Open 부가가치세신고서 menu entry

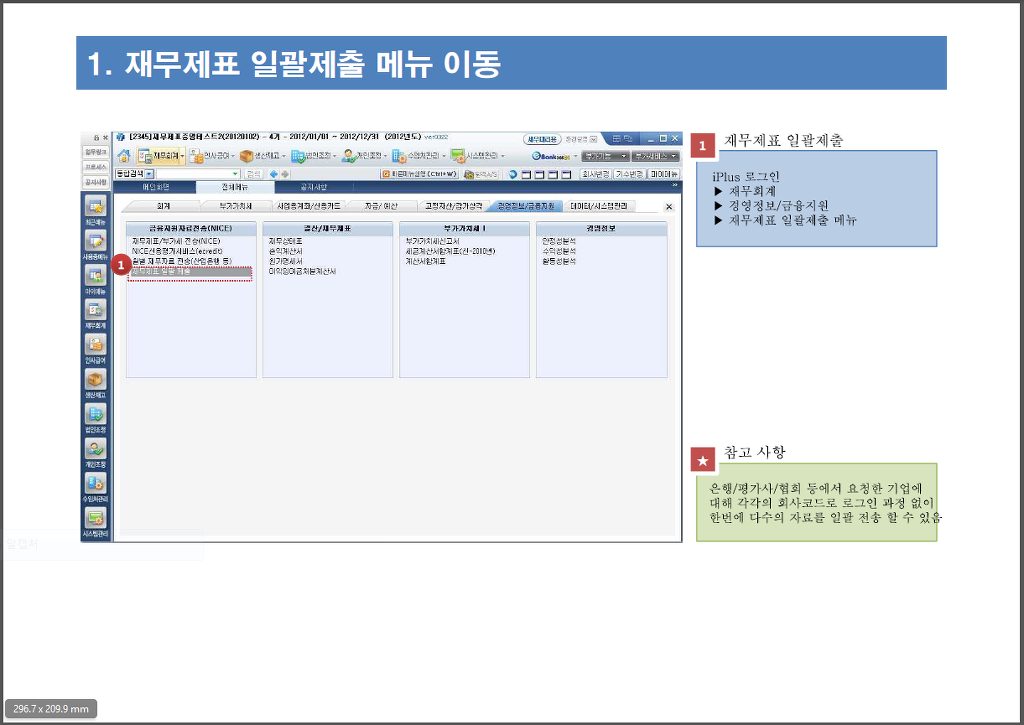pos(432,242)
